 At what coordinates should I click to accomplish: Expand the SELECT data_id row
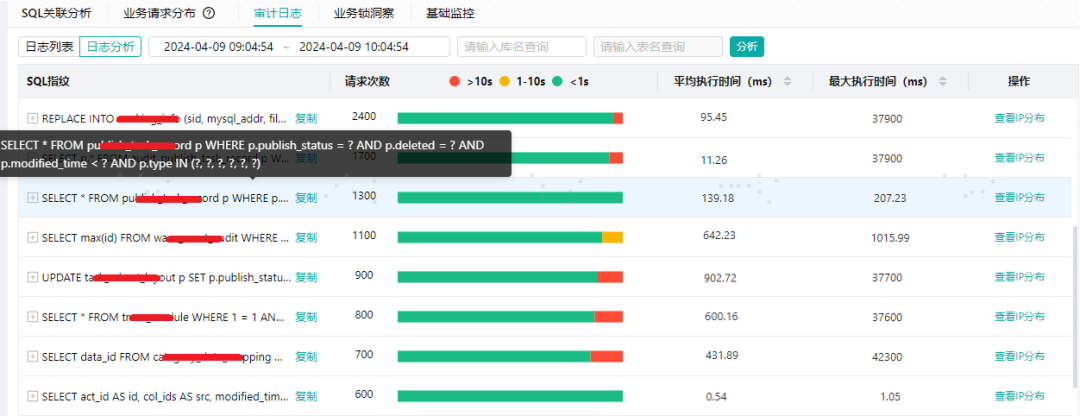32,357
